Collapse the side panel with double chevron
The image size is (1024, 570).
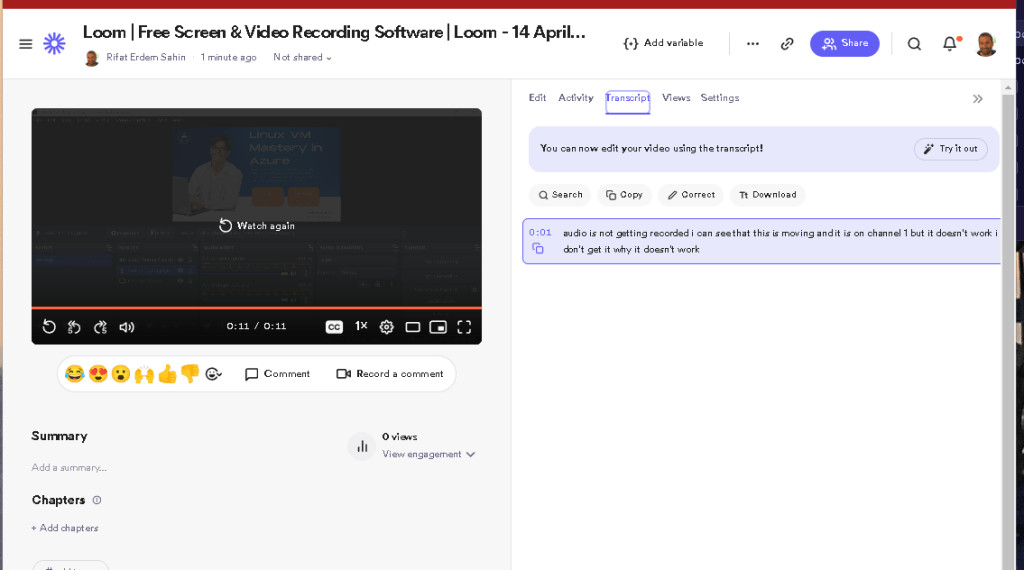pyautogui.click(x=978, y=99)
